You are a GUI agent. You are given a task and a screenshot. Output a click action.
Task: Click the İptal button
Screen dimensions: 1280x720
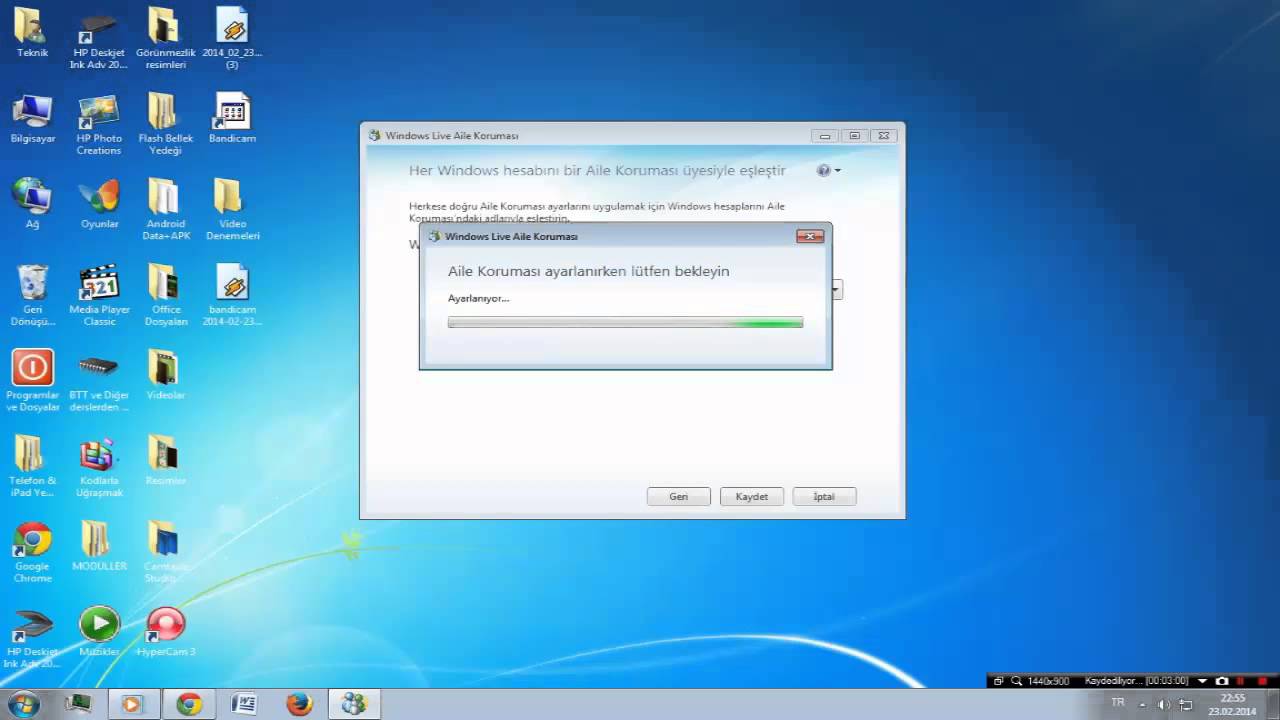click(824, 496)
